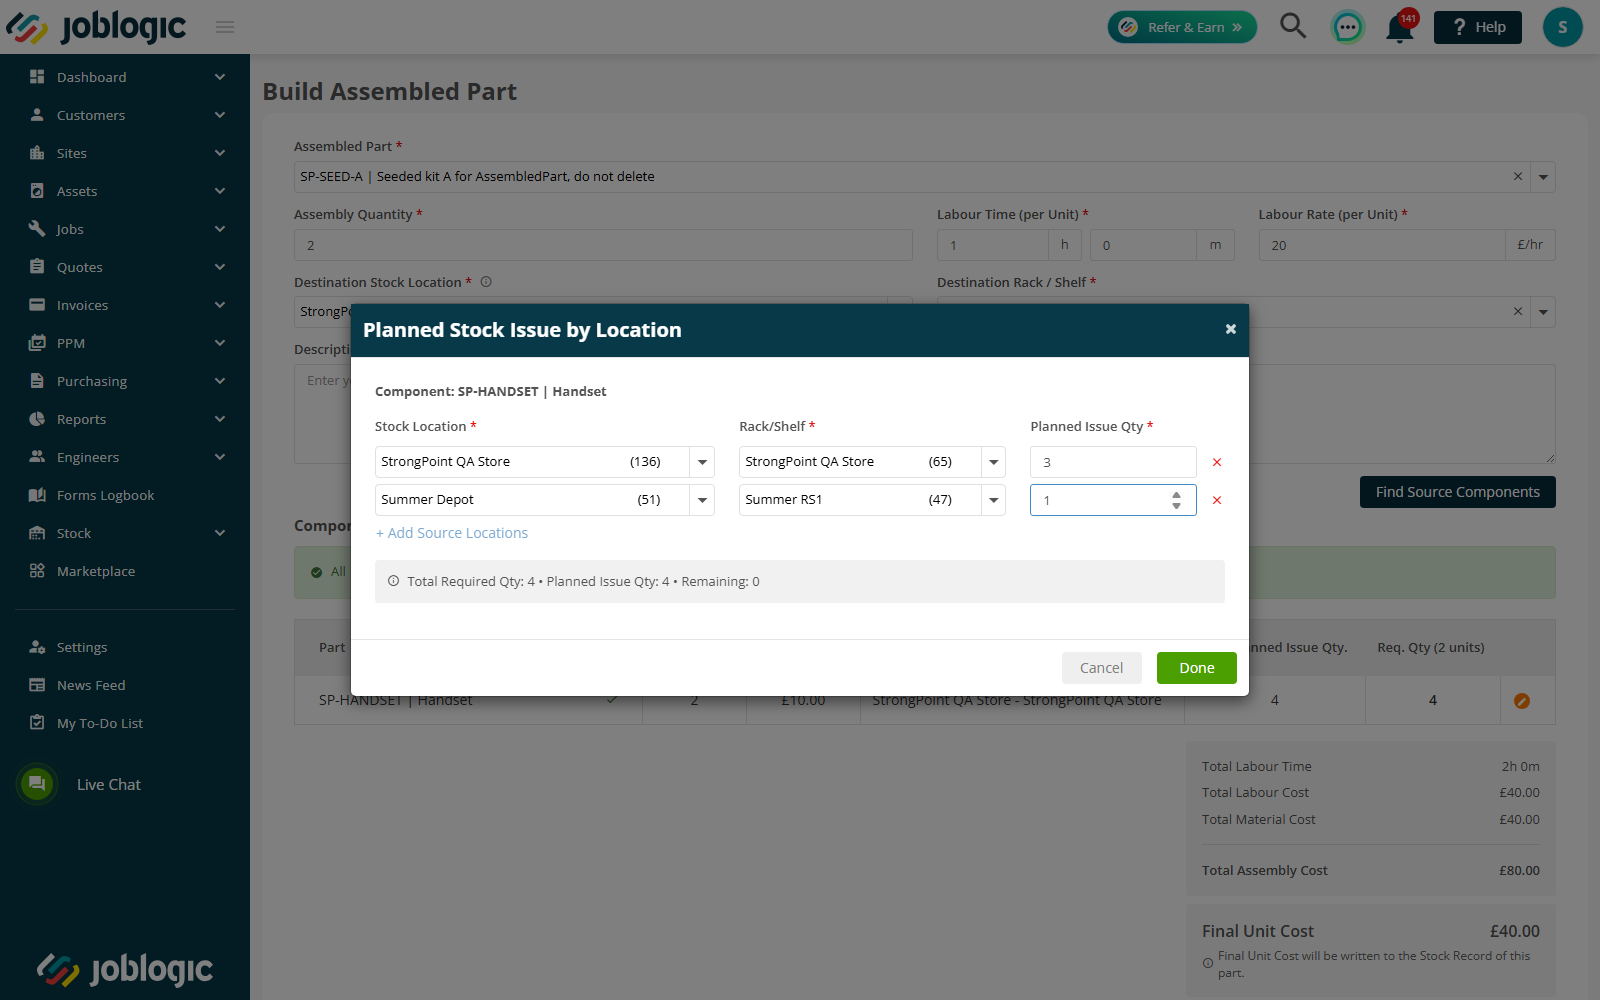Open the Forms Logbook page

tap(105, 495)
